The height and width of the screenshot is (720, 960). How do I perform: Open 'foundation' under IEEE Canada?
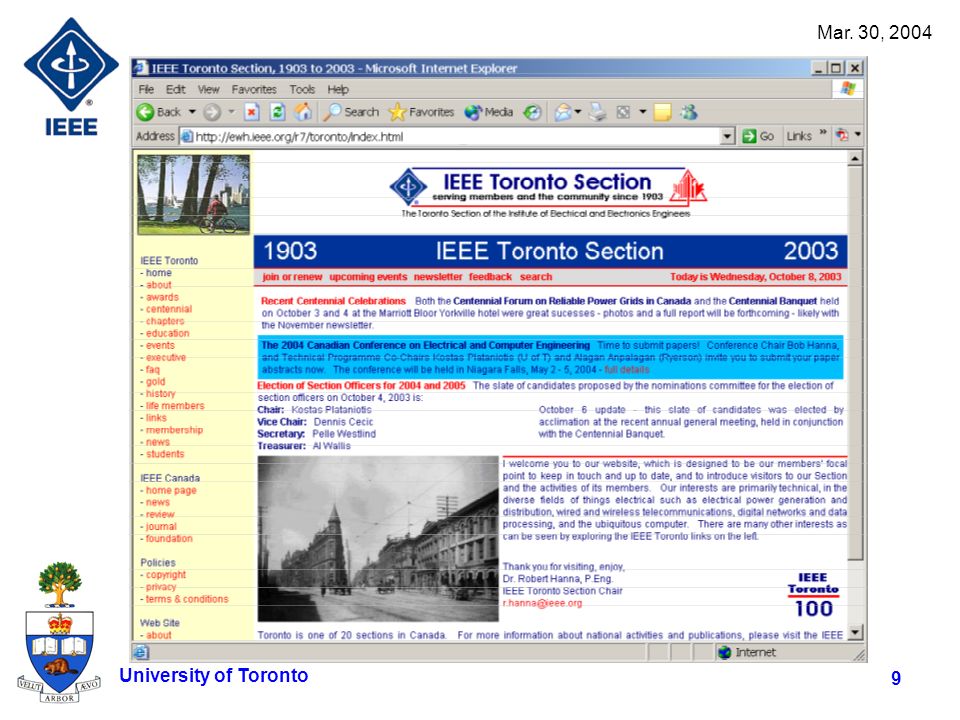169,539
